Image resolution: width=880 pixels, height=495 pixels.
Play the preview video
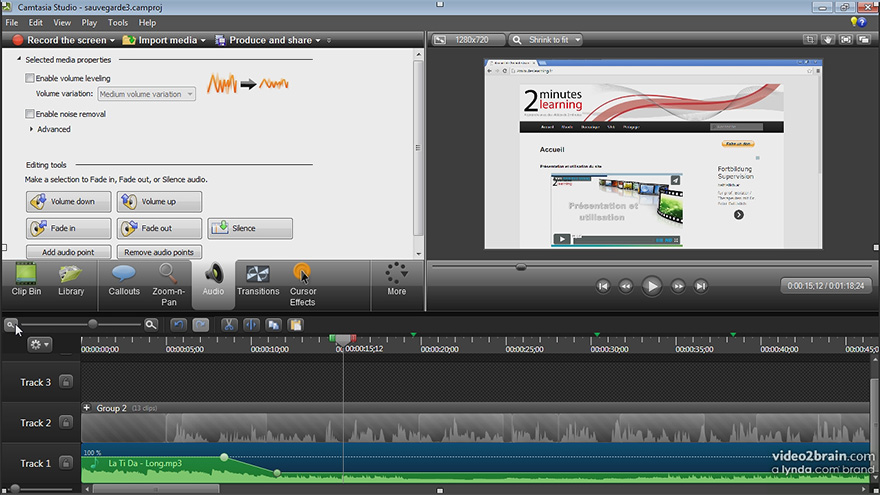coord(652,286)
